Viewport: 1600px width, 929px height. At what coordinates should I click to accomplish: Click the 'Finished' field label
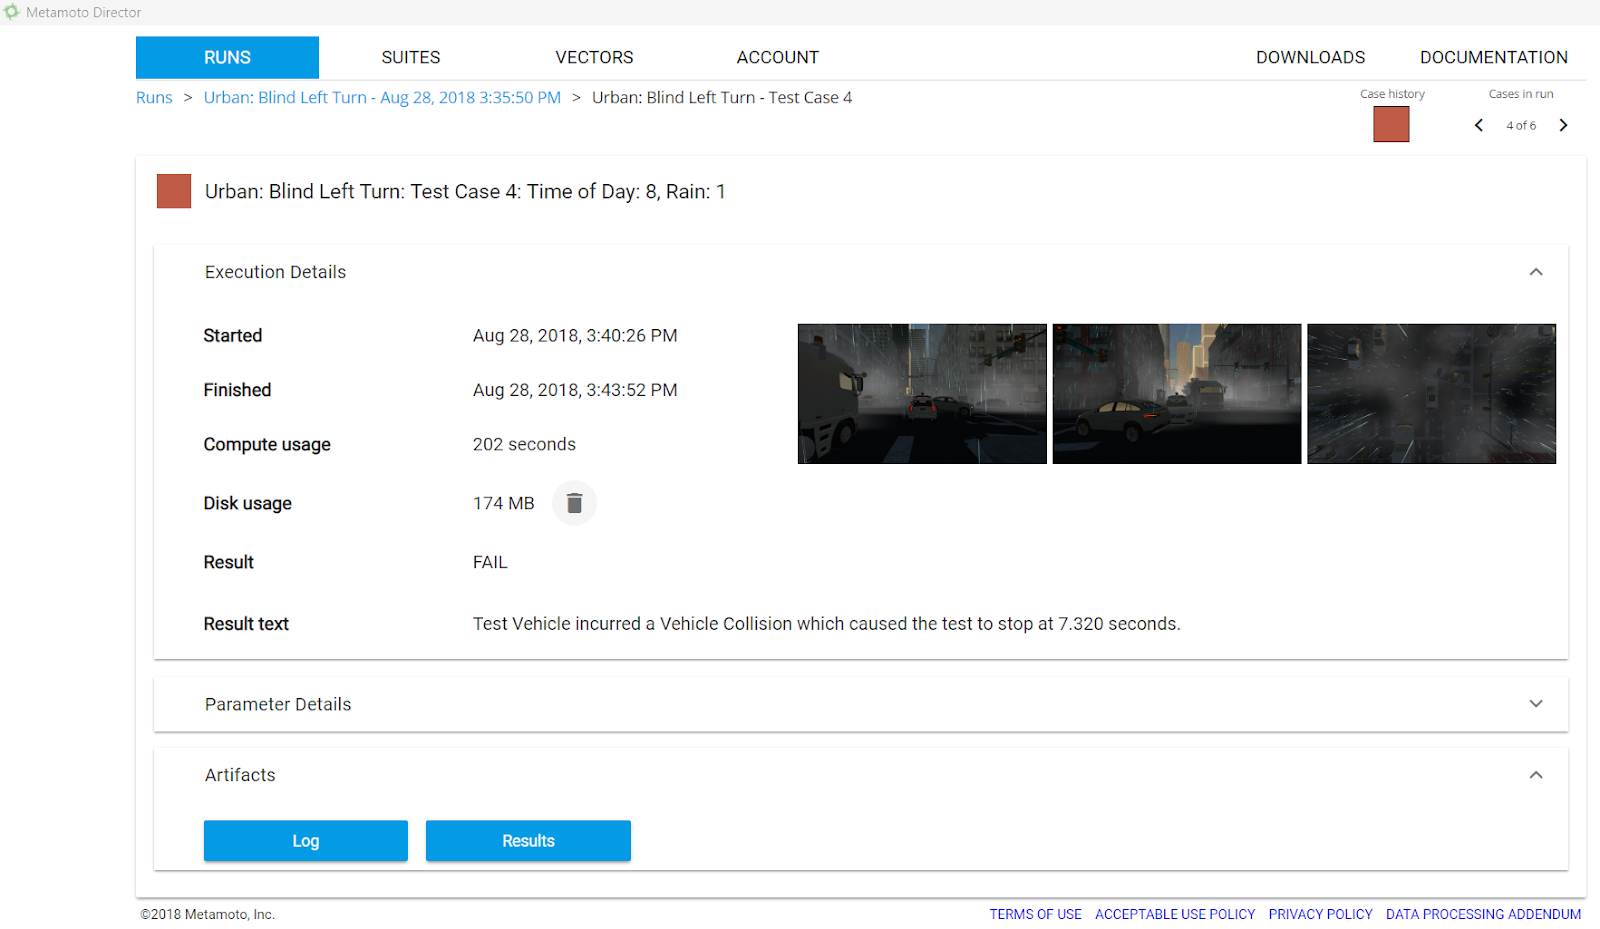pyautogui.click(x=237, y=390)
